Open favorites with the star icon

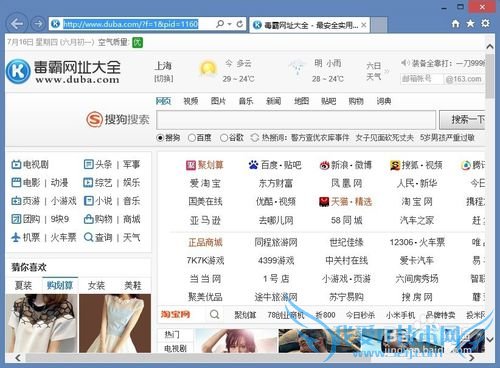coord(470,23)
